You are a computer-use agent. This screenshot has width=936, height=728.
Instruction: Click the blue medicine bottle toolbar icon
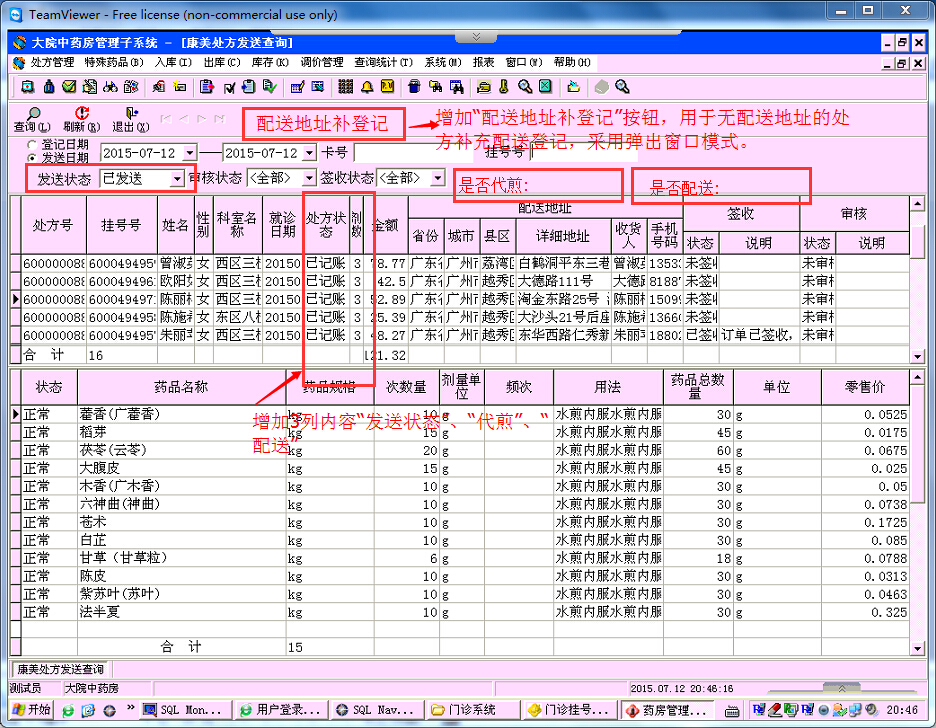49,87
